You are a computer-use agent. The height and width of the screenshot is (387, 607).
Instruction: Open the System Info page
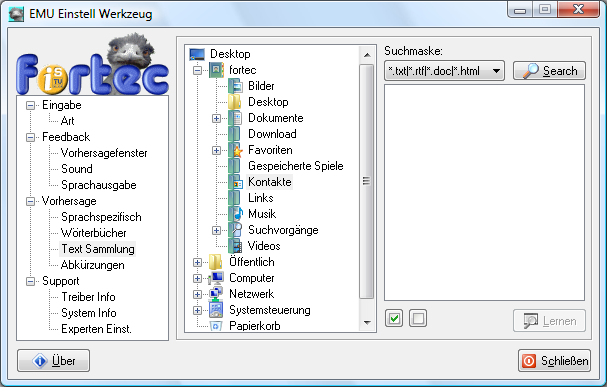coord(88,313)
